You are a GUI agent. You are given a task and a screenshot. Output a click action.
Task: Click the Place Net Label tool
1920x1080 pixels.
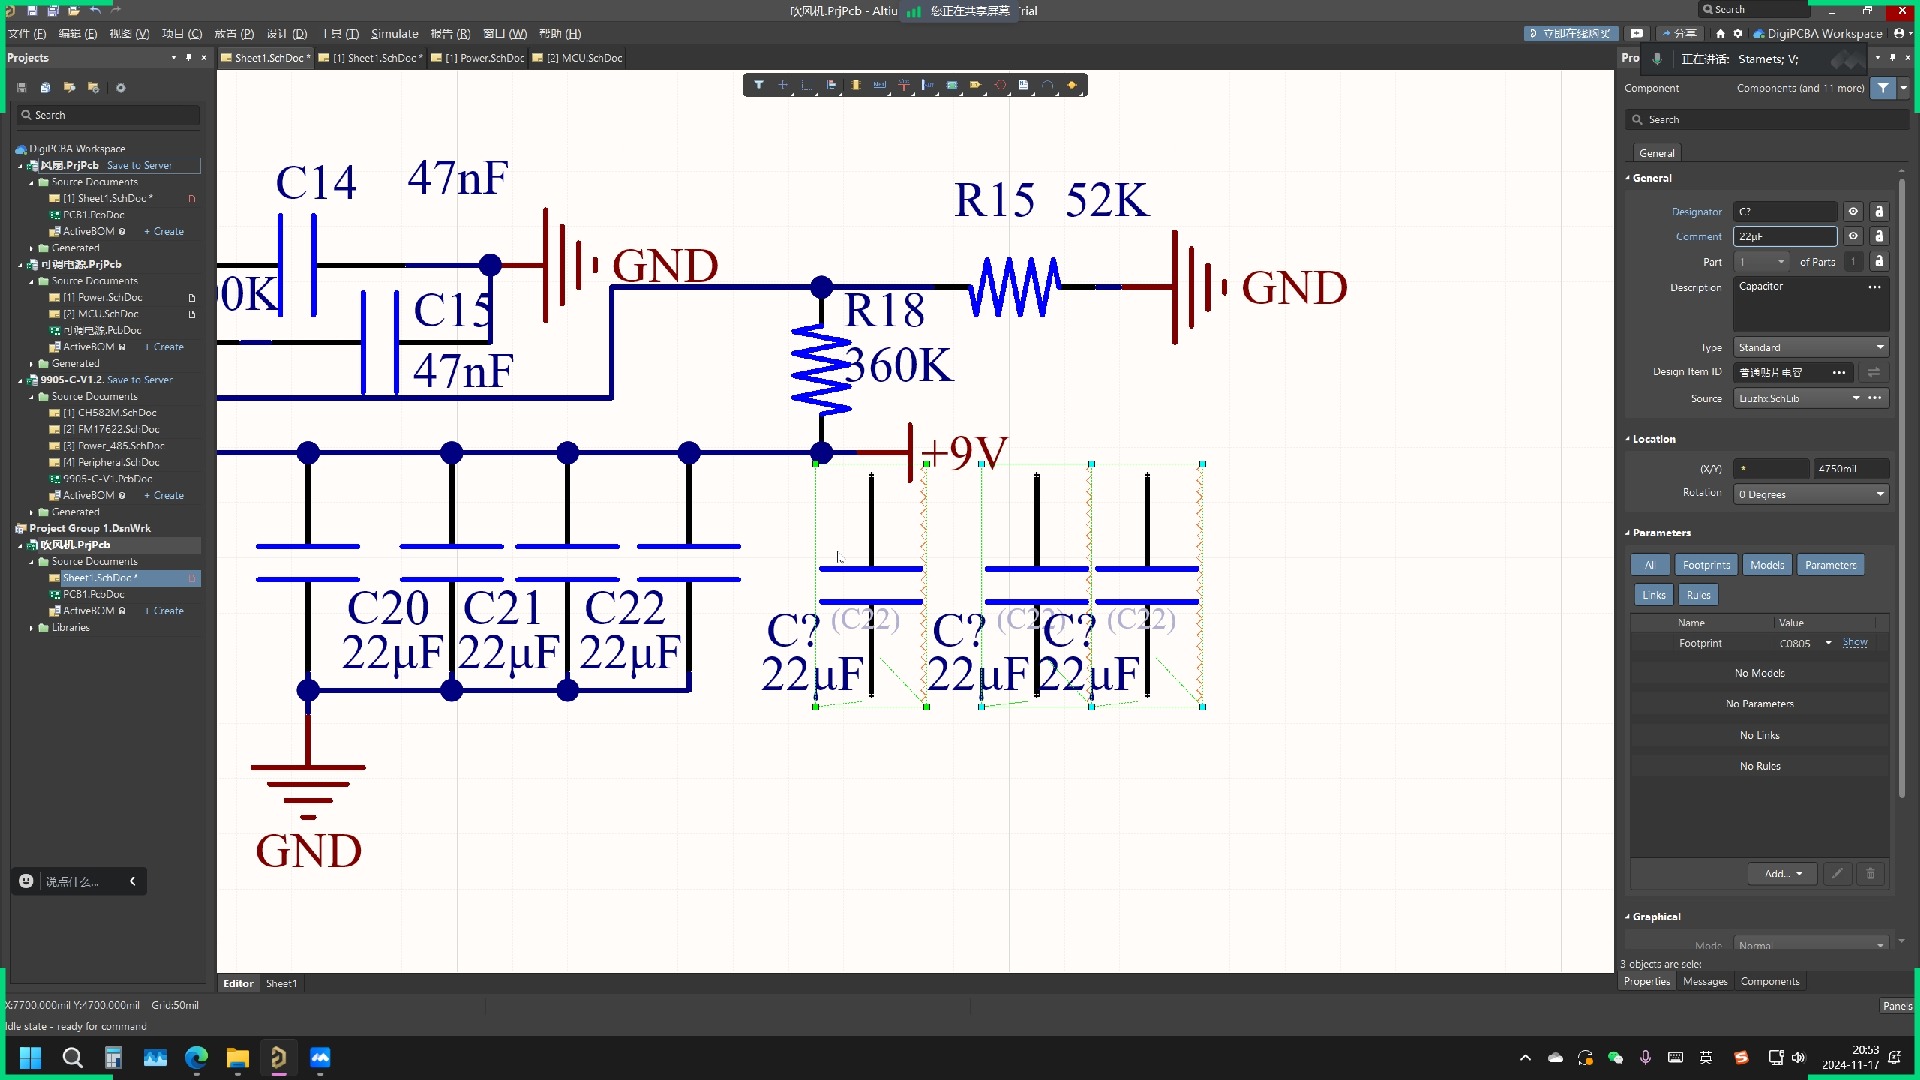point(880,85)
